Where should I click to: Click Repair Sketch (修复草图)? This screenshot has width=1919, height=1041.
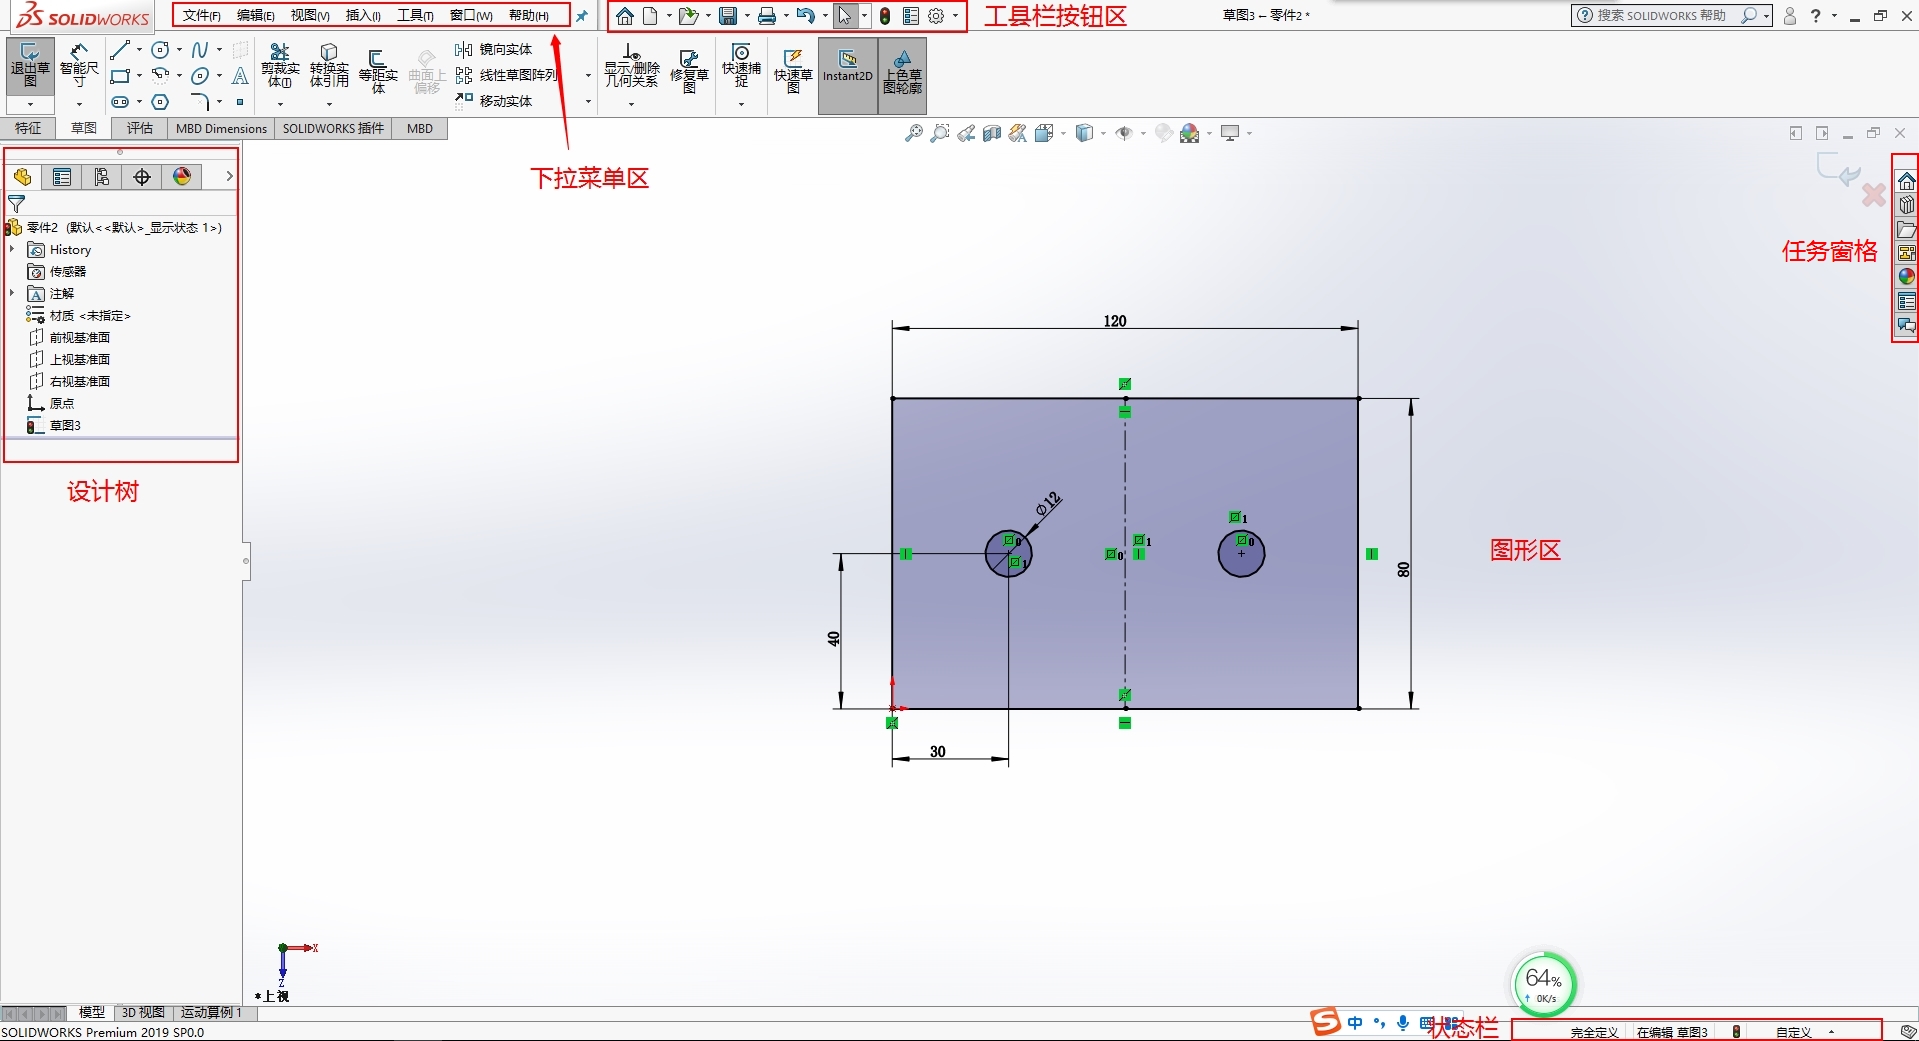coord(689,70)
